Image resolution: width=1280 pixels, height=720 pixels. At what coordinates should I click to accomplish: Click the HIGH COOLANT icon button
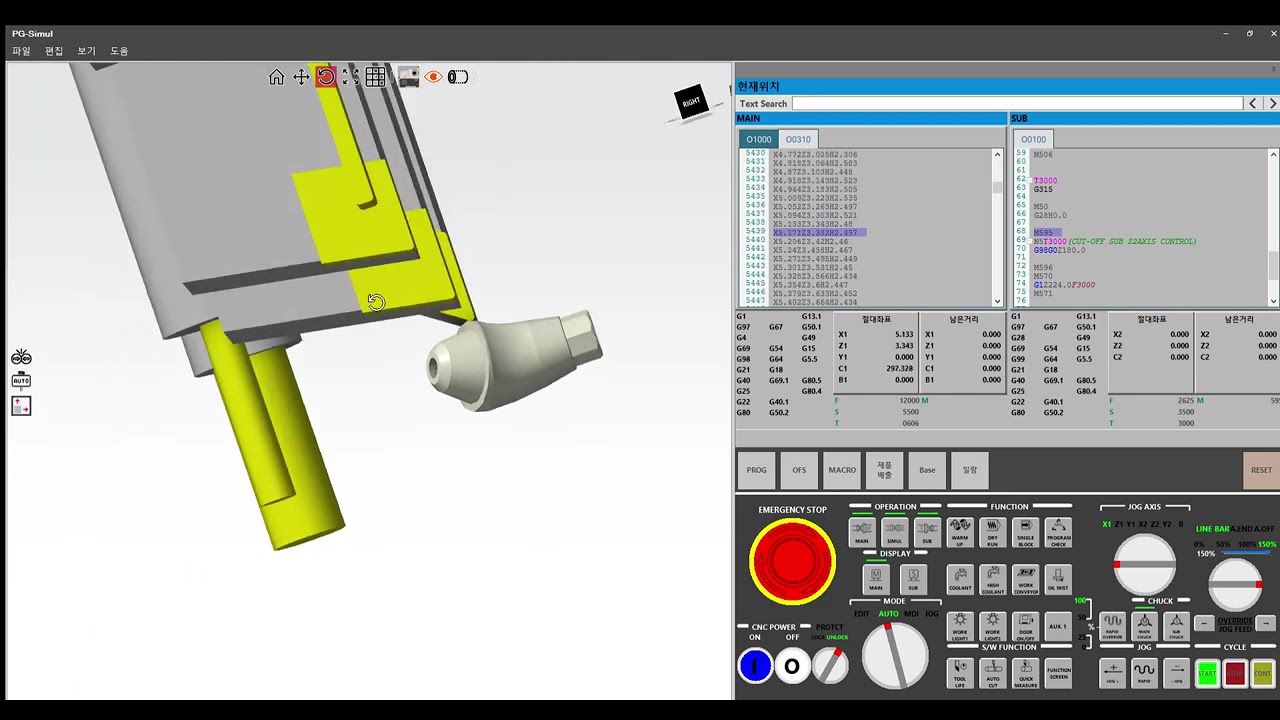[993, 580]
